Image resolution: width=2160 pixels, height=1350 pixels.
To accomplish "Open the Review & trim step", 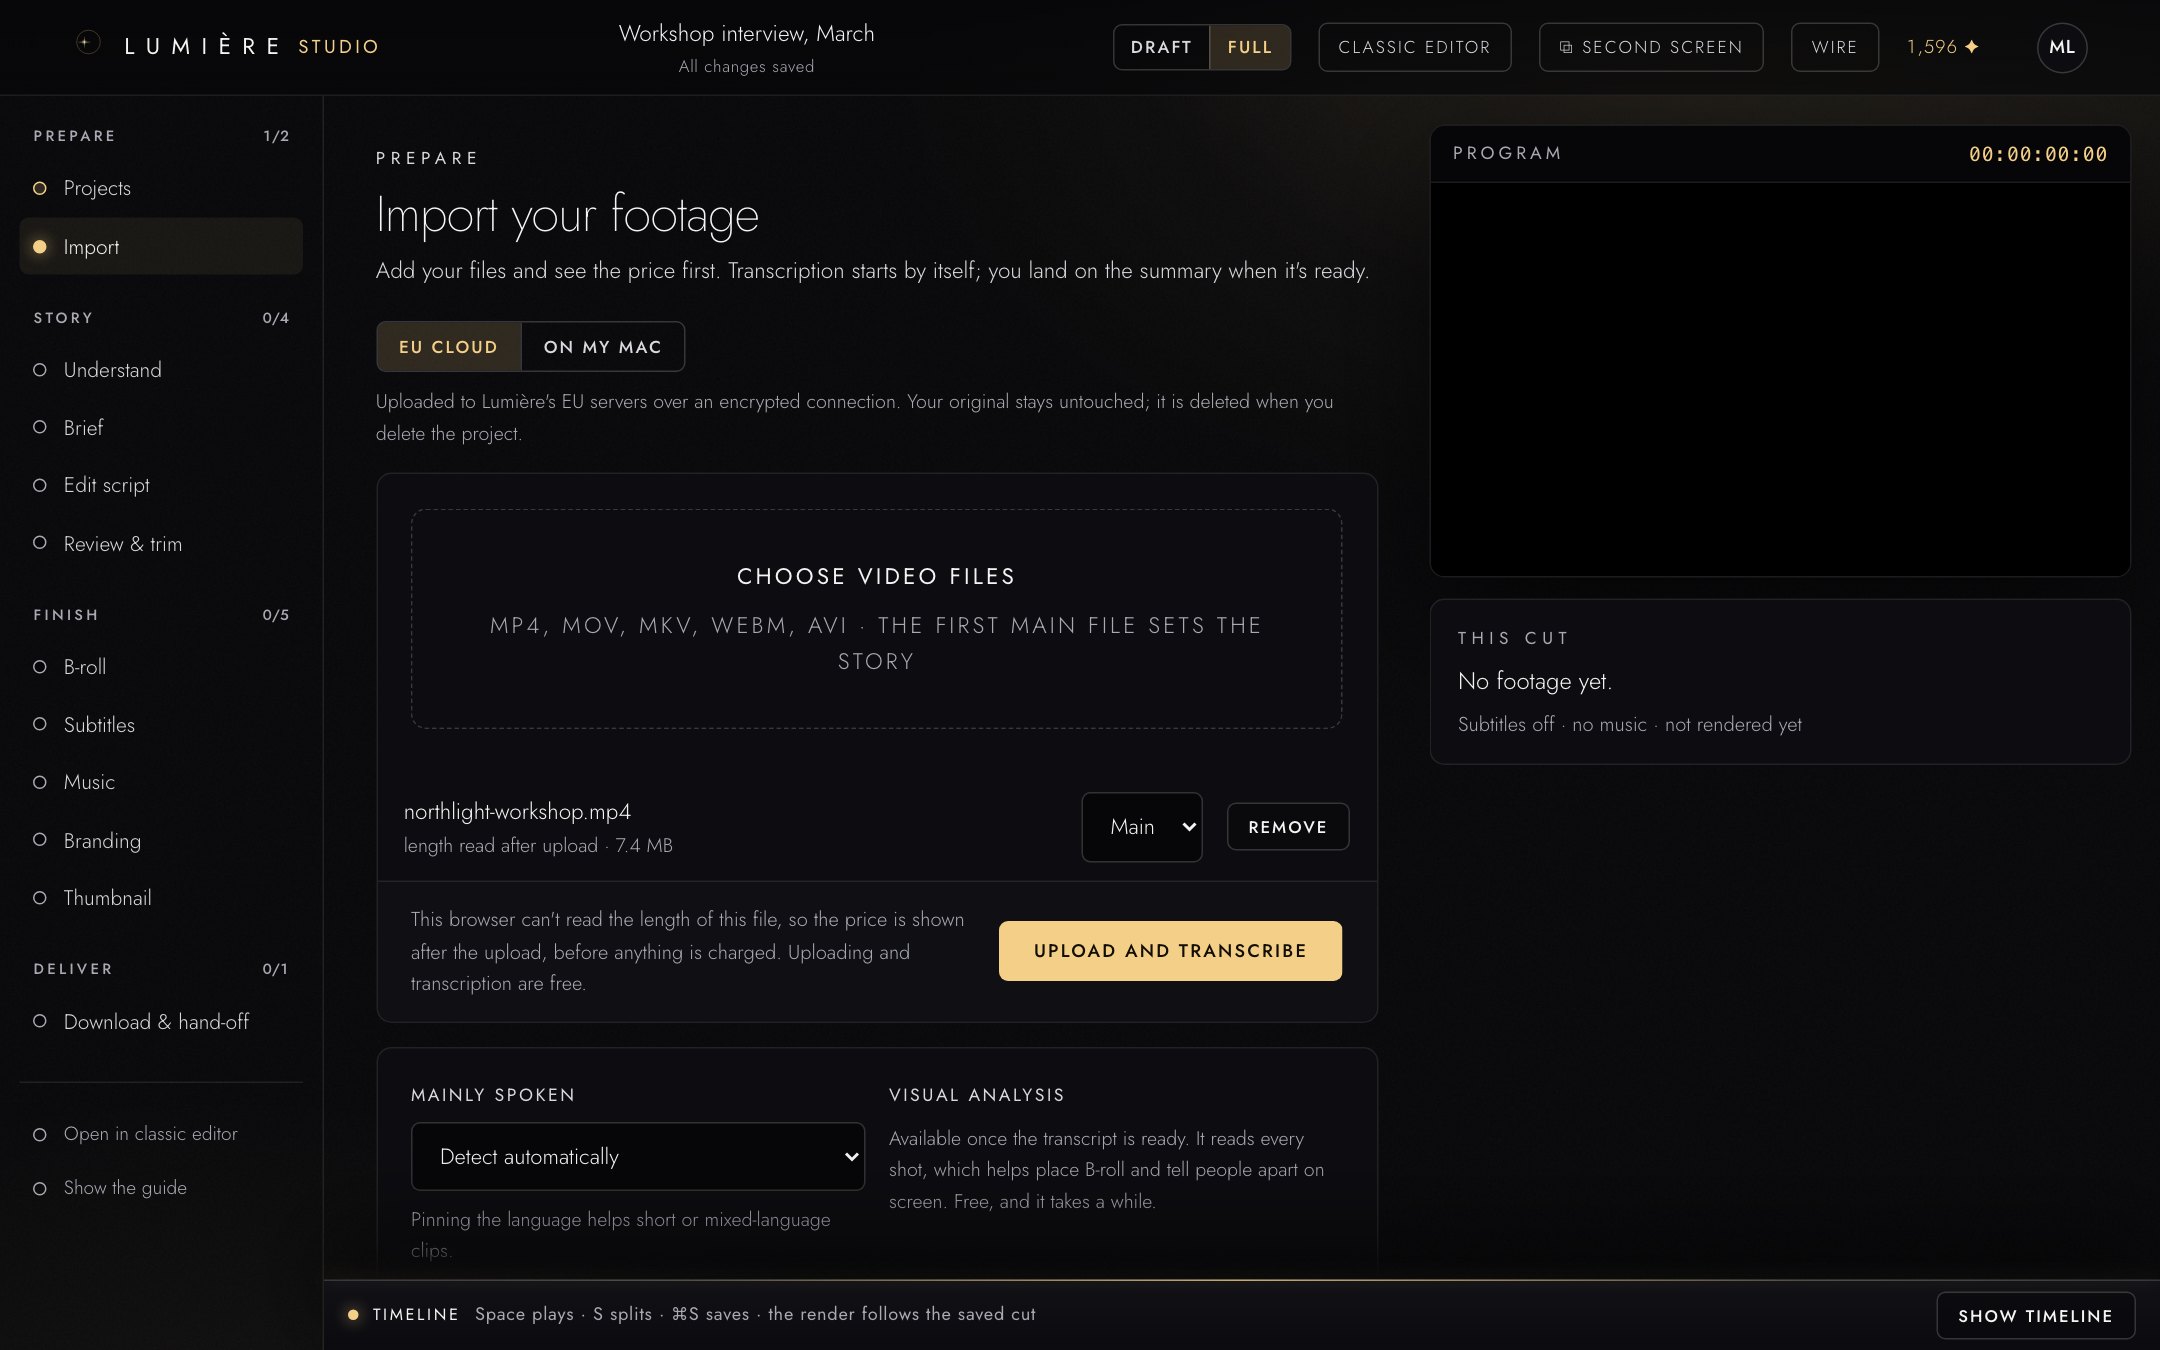I will pyautogui.click(x=161, y=543).
